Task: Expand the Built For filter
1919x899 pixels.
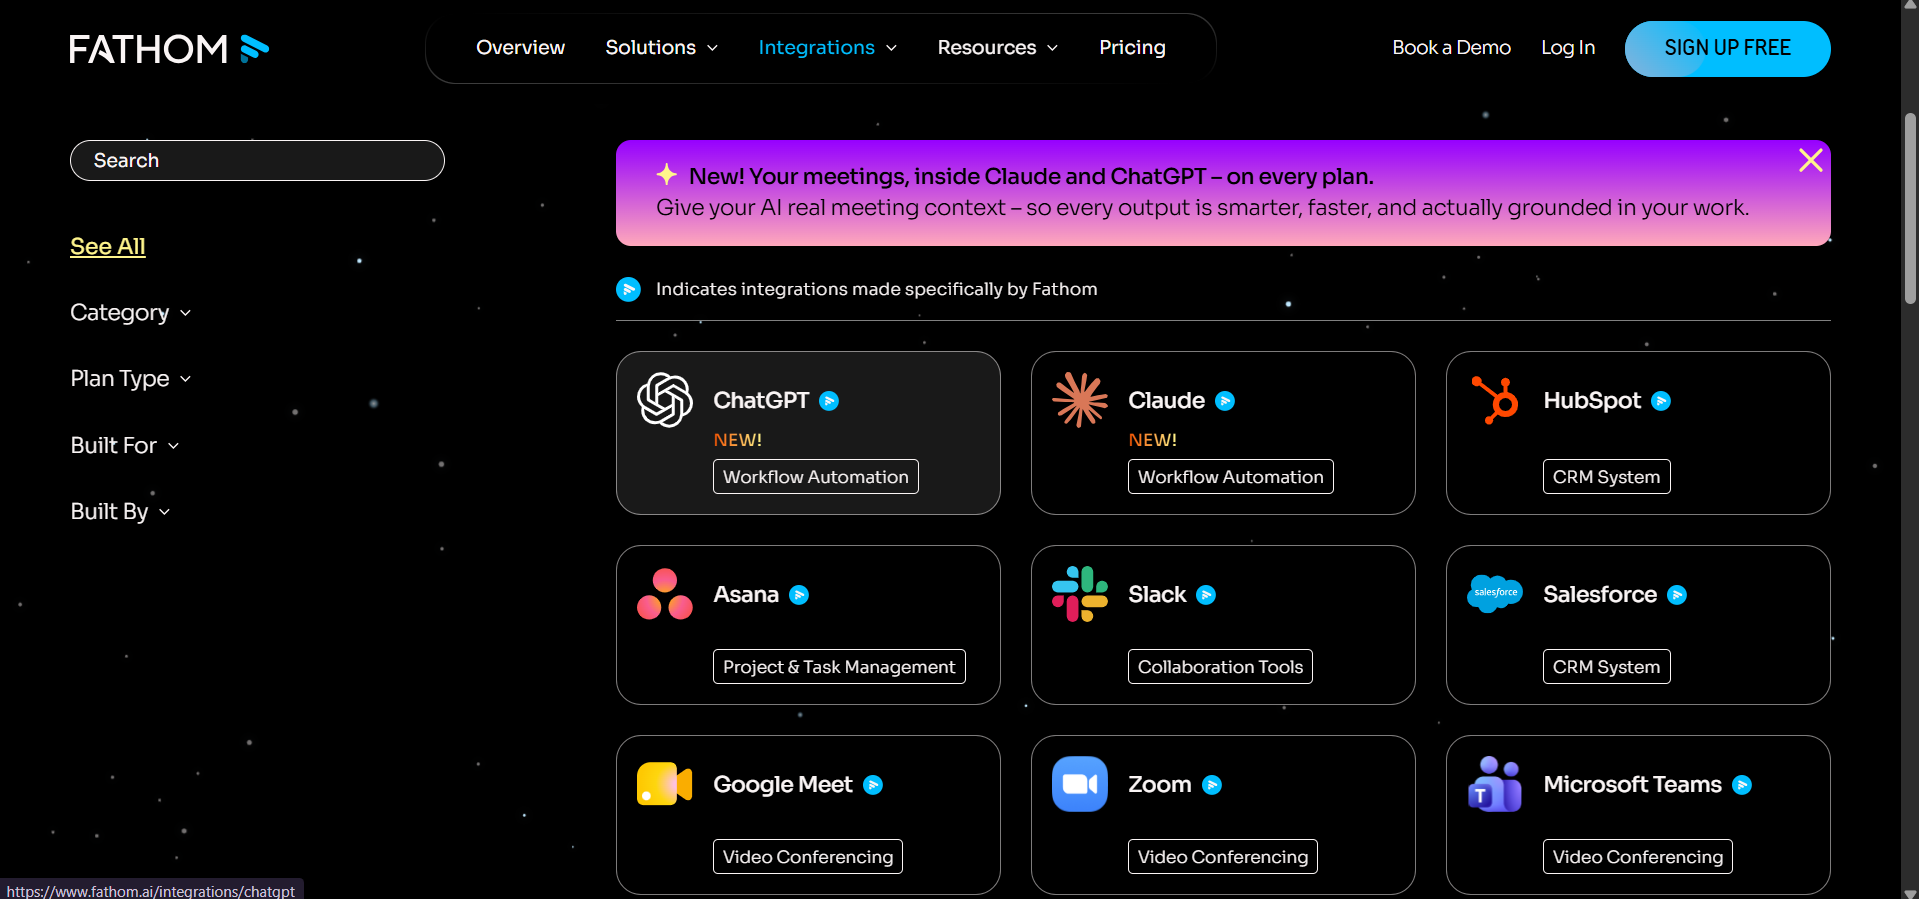Action: [x=124, y=446]
